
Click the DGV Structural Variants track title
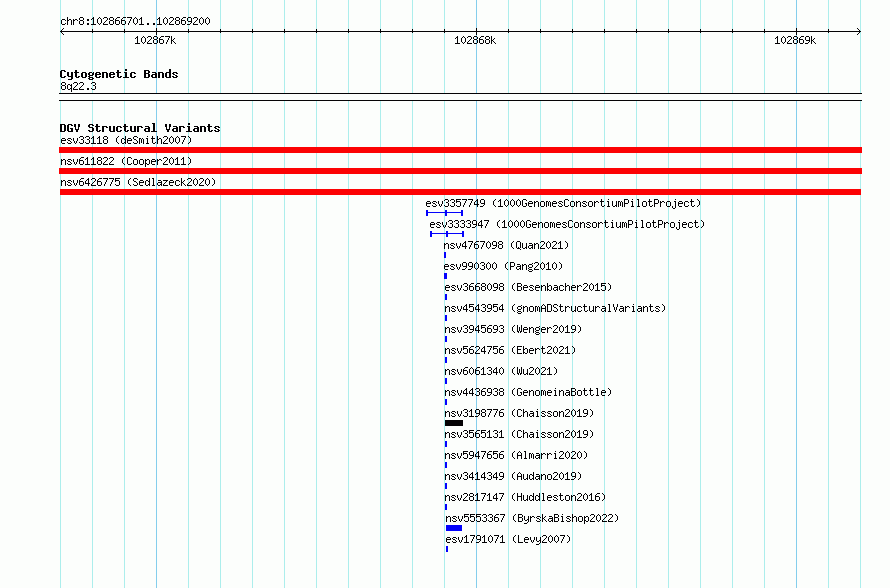(x=140, y=128)
